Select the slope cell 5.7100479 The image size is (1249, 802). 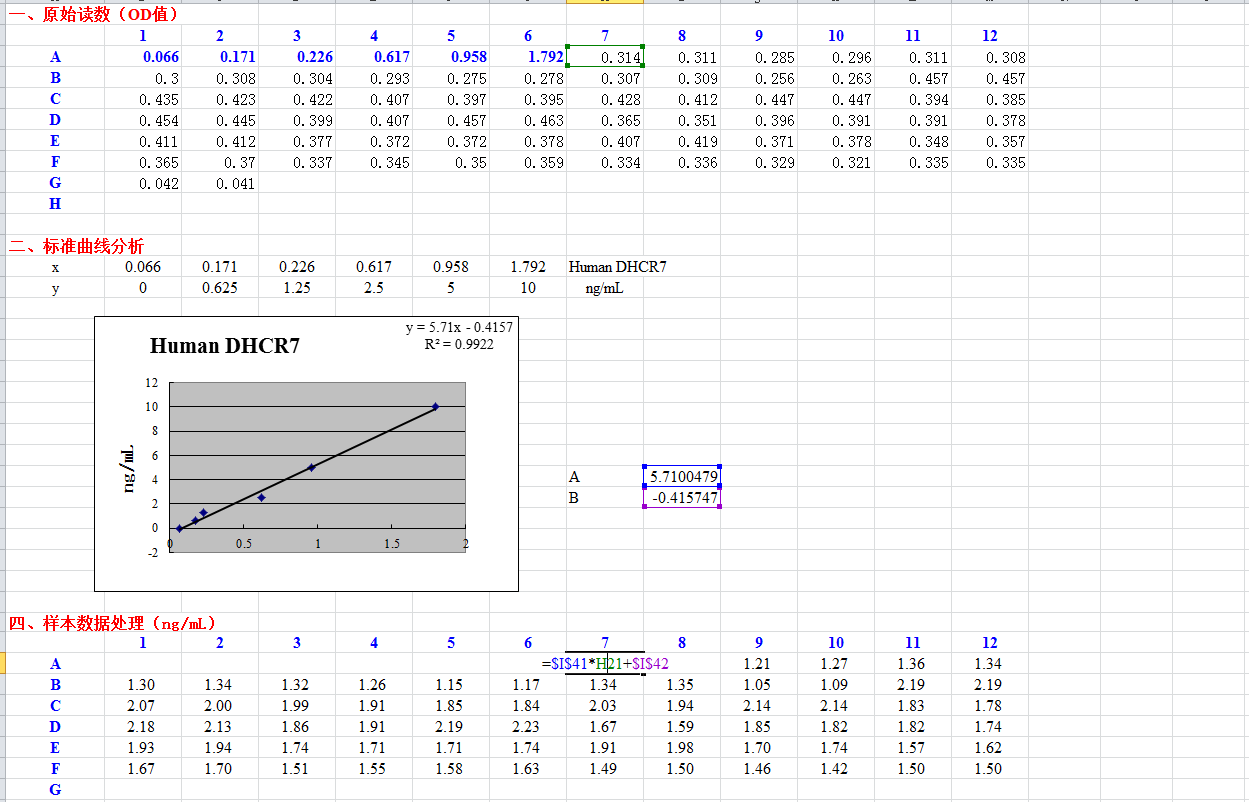tap(682, 477)
